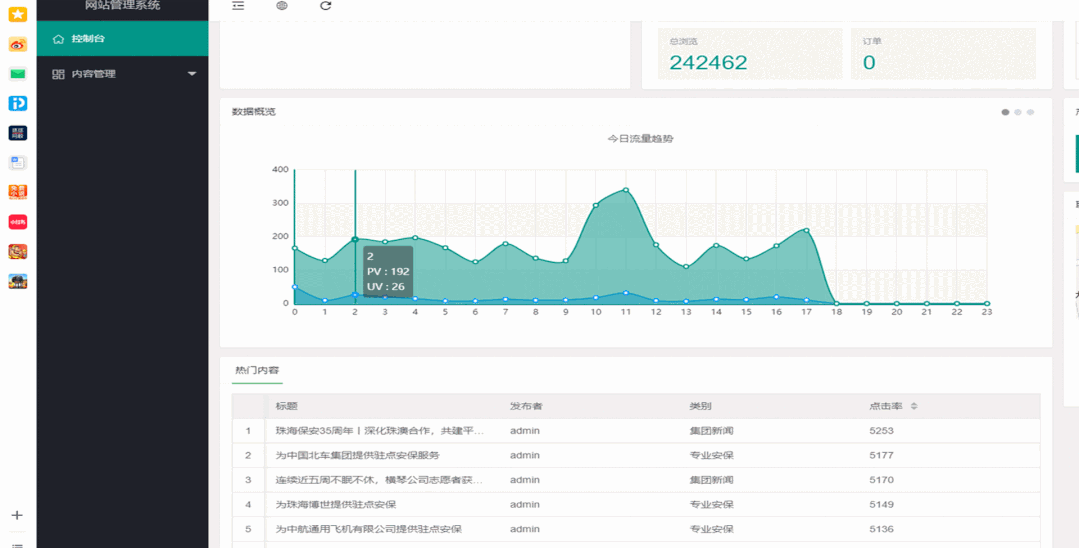Click the hour 11 peak point on chart
1079x548 pixels.
tap(626, 190)
